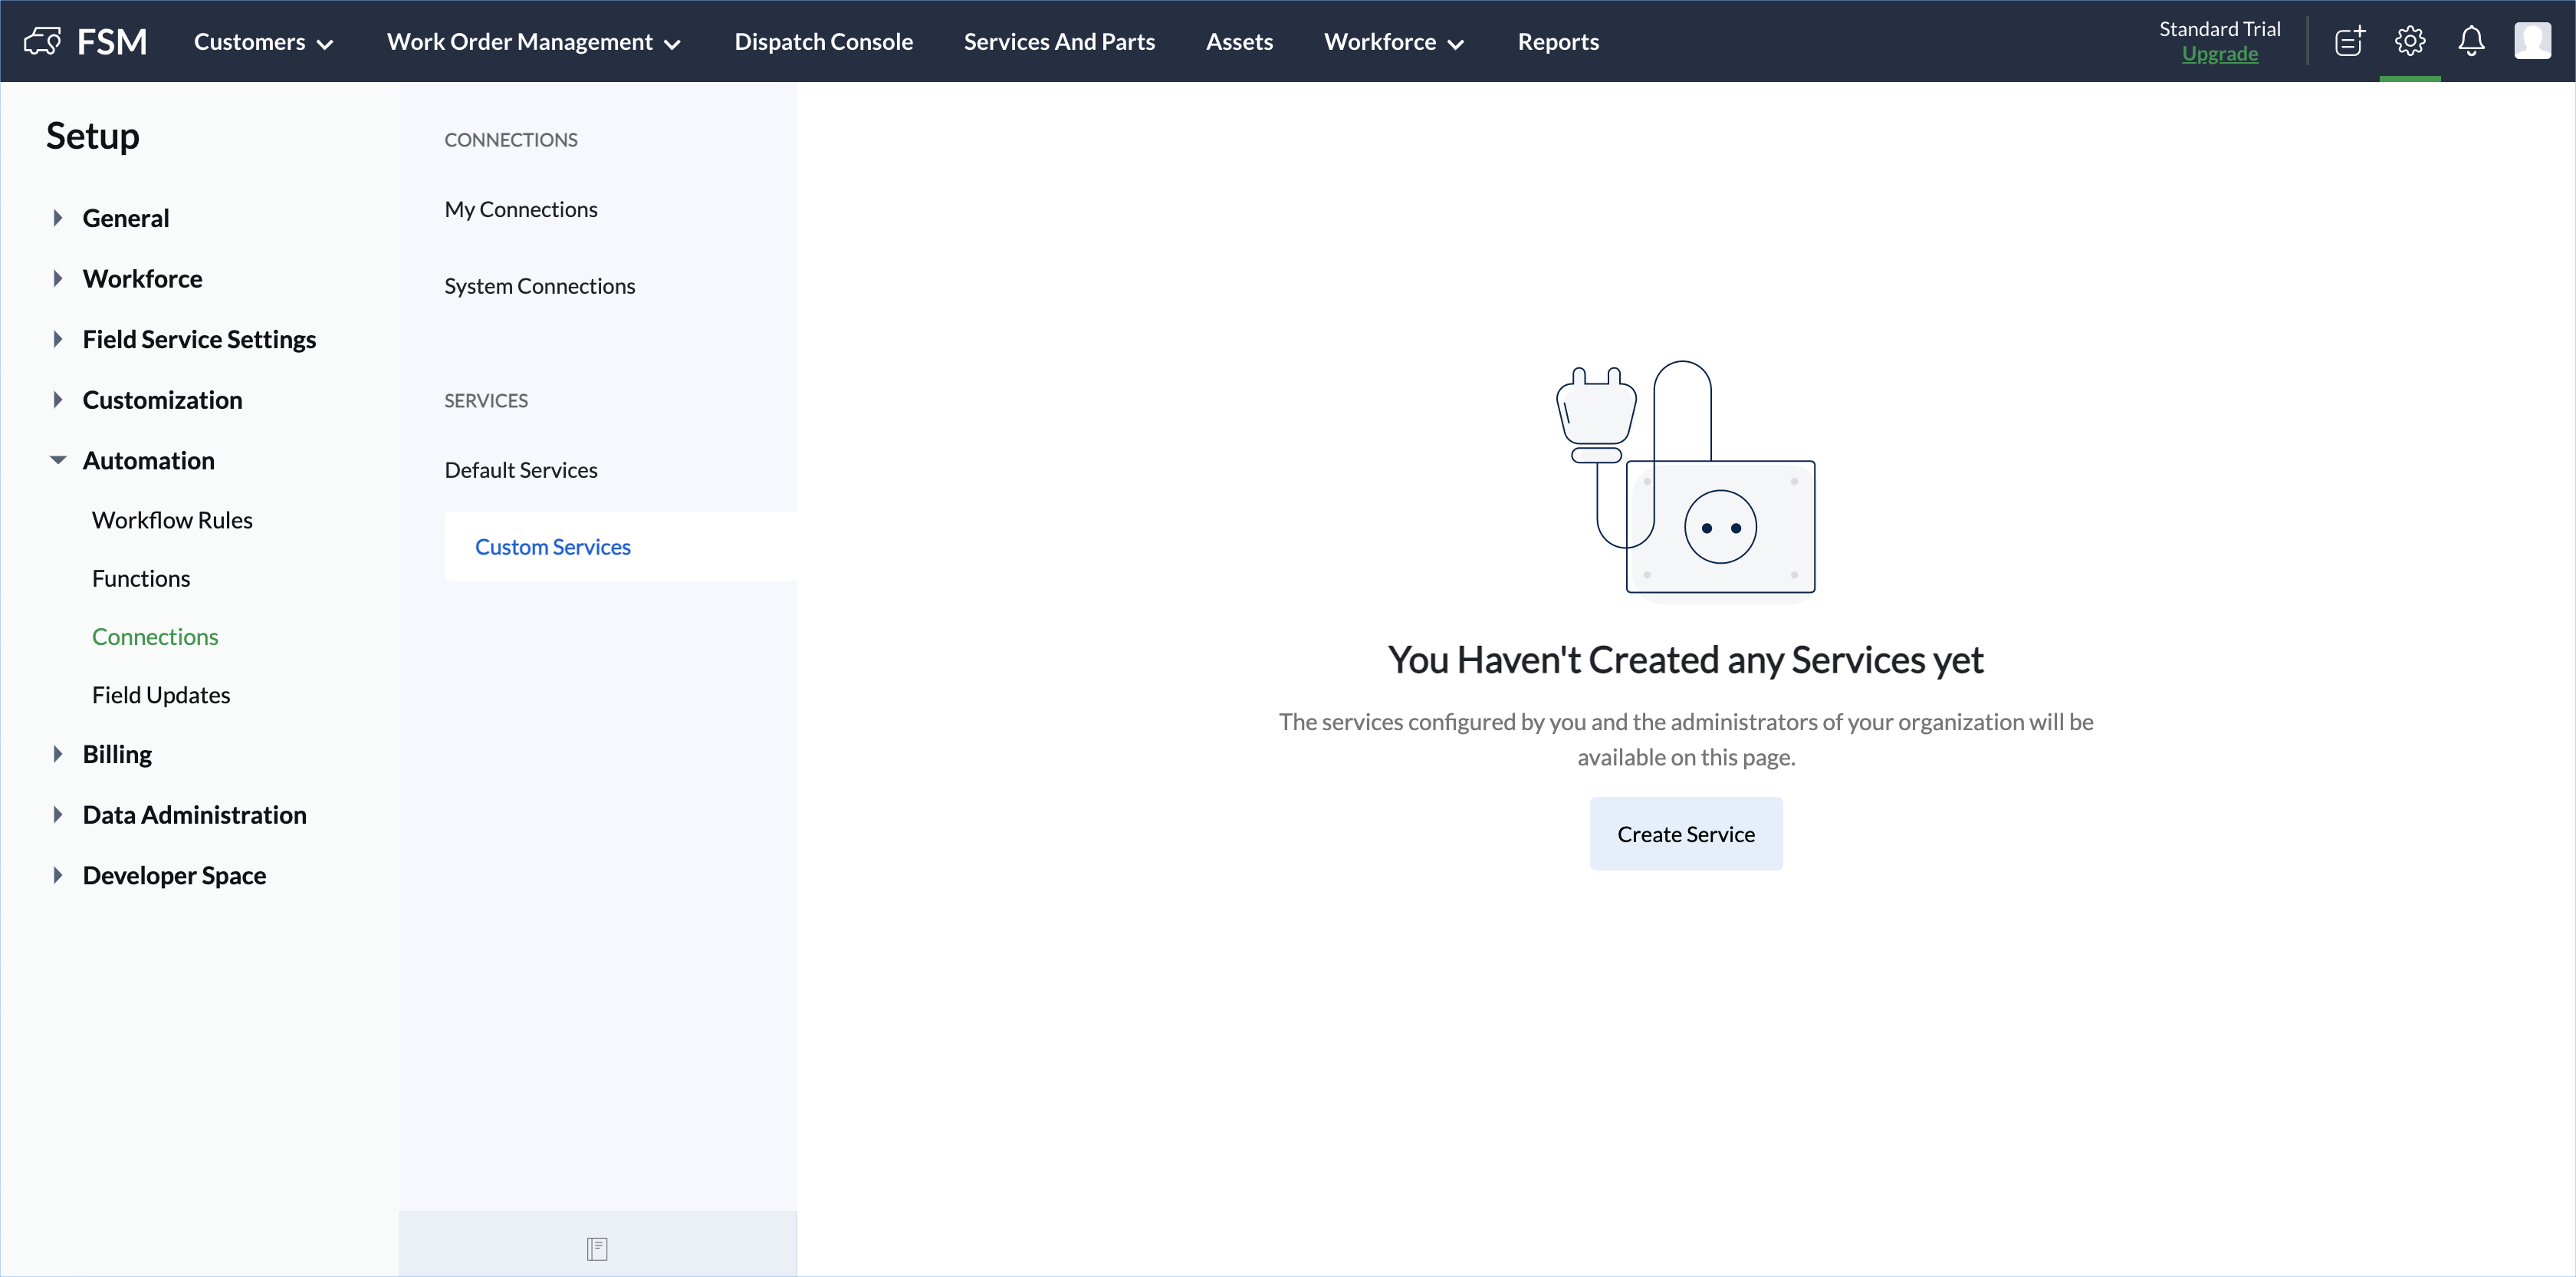Open notifications bell icon

pyautogui.click(x=2471, y=41)
